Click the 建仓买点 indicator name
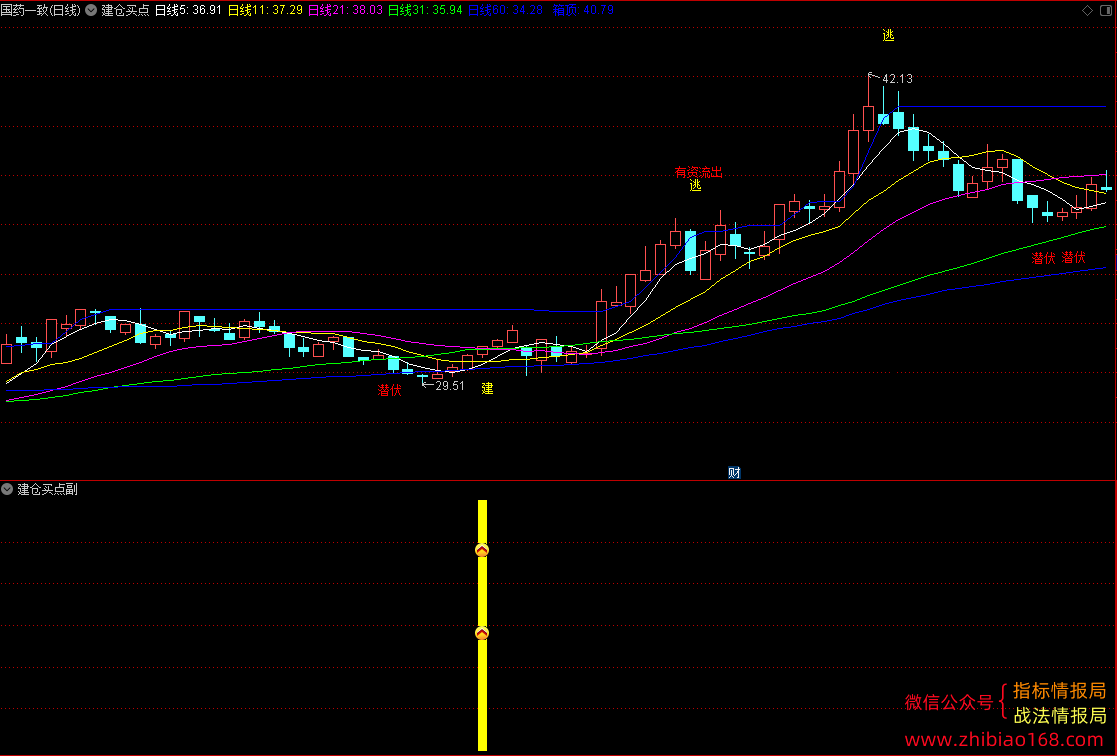1117x756 pixels. click(125, 10)
